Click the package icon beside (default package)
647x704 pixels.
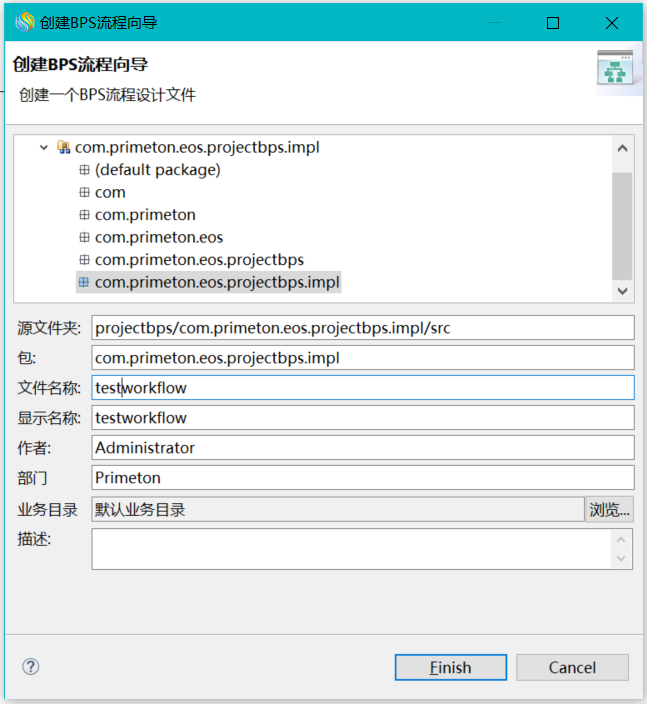tap(85, 170)
